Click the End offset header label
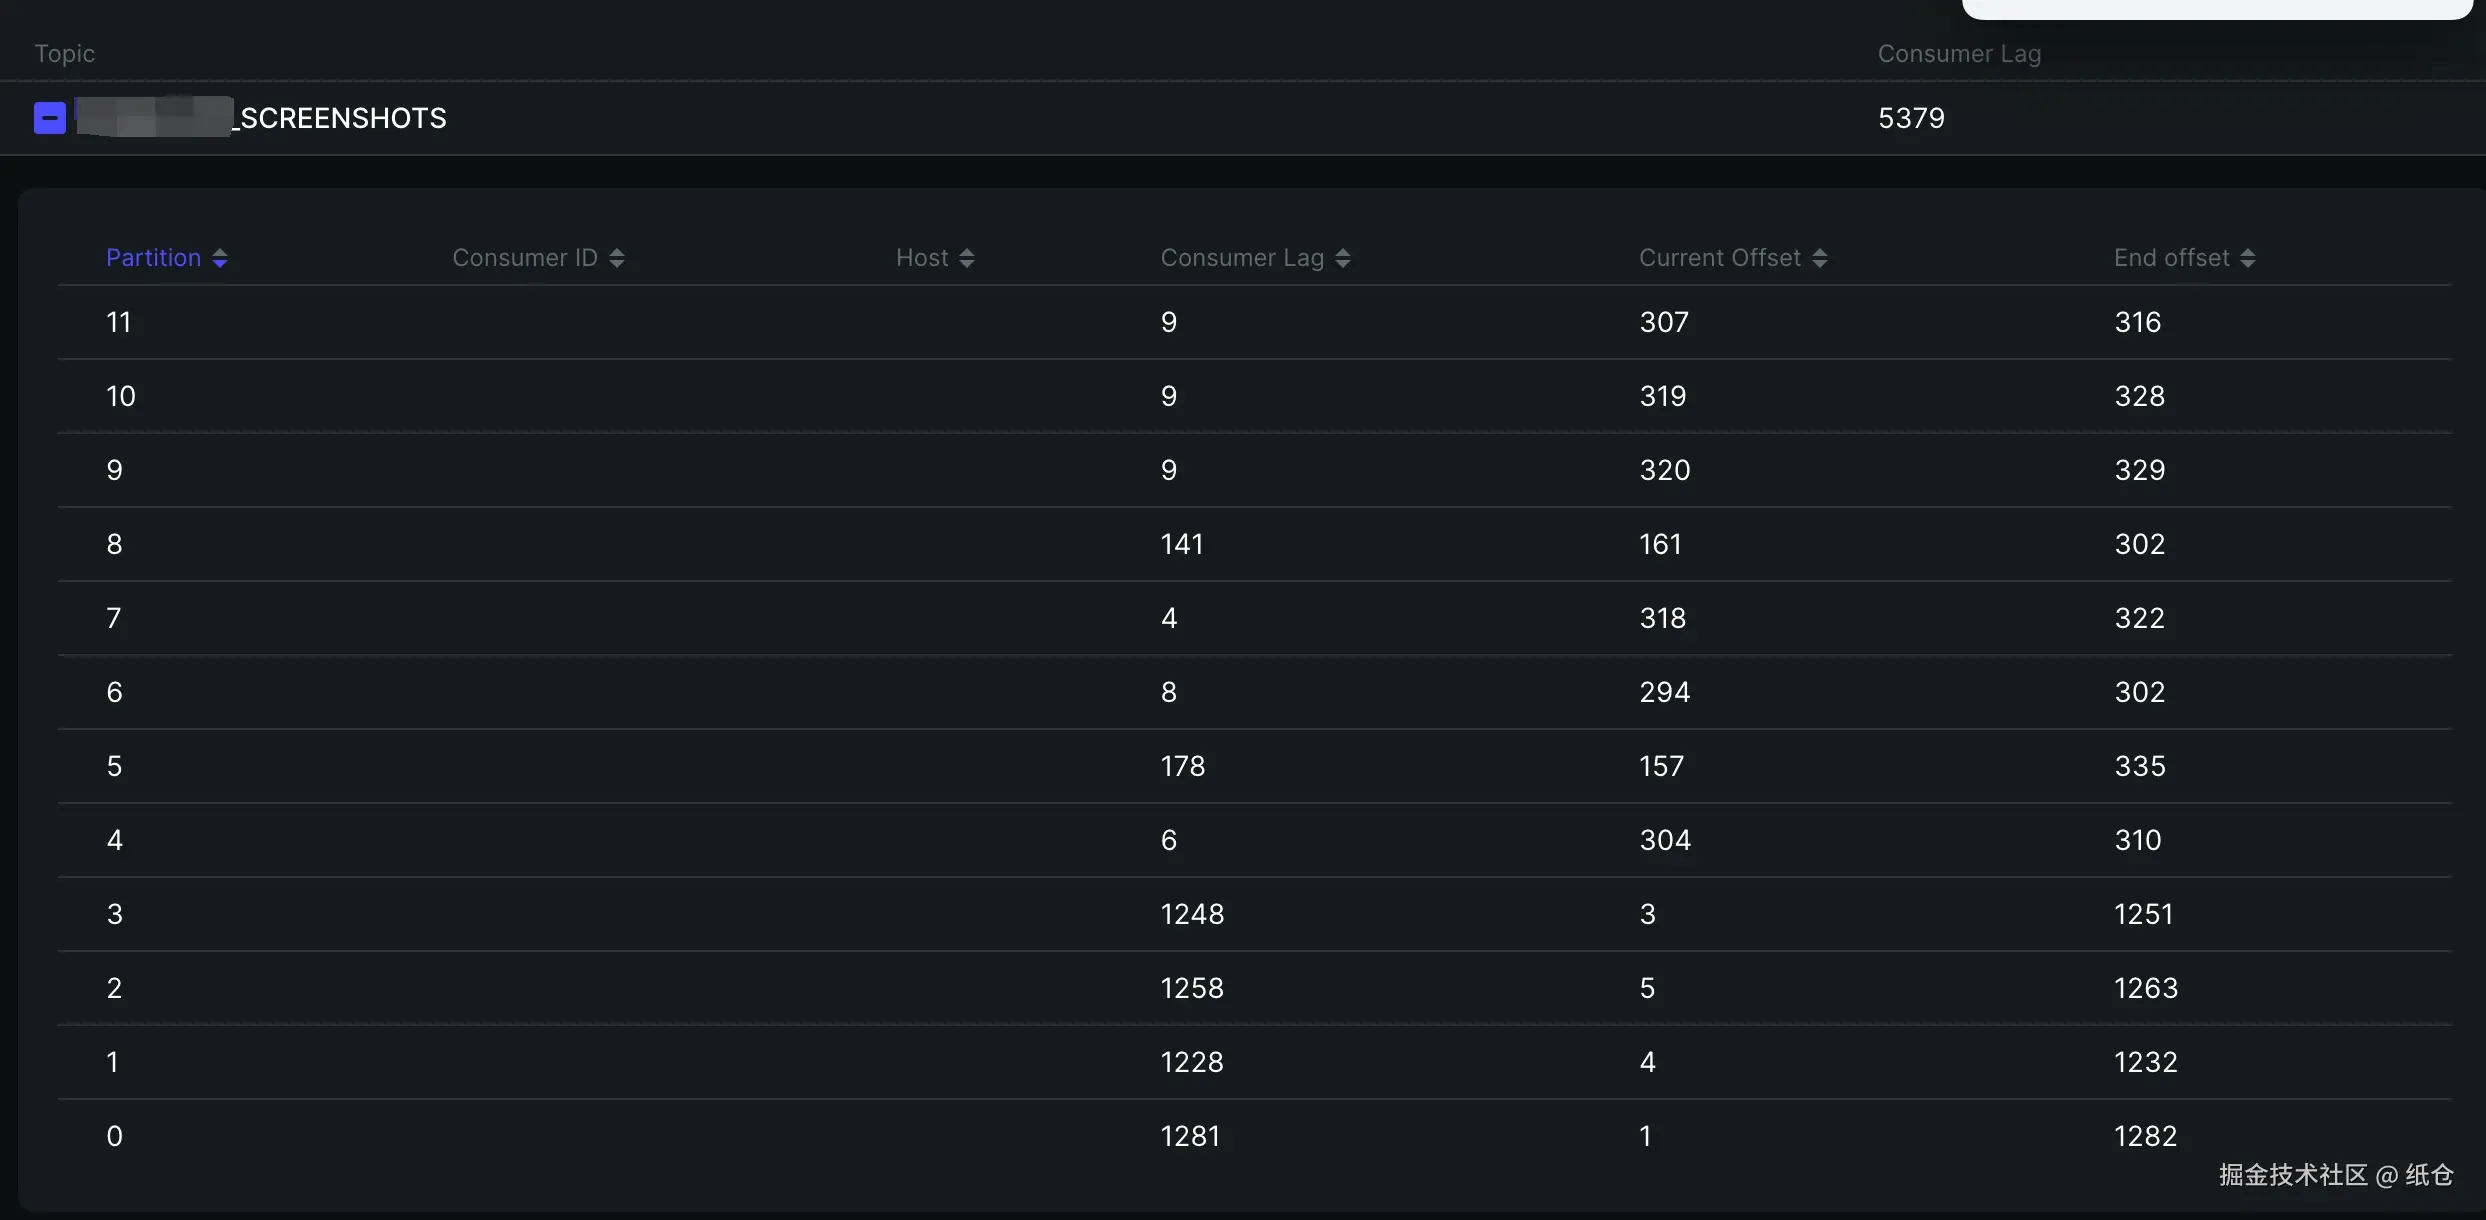The image size is (2486, 1220). coord(2171,258)
